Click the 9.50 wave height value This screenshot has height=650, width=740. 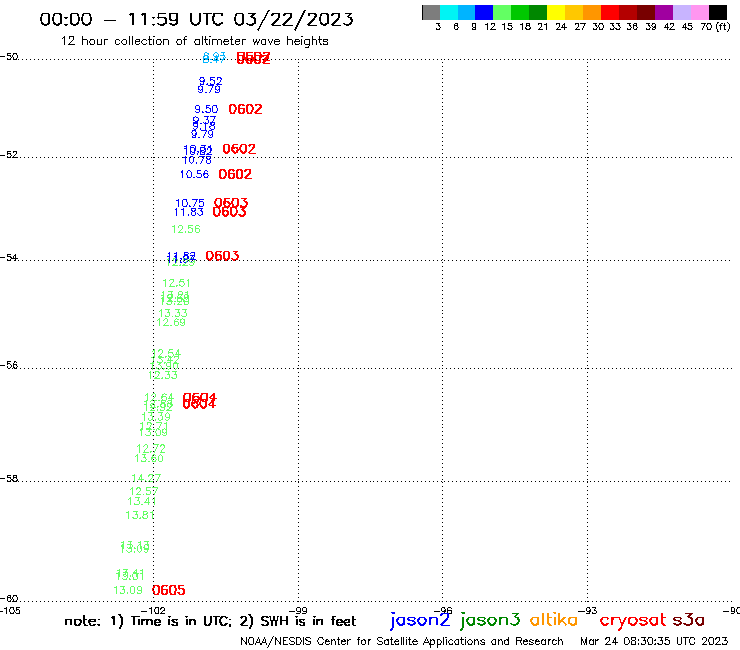coord(206,110)
